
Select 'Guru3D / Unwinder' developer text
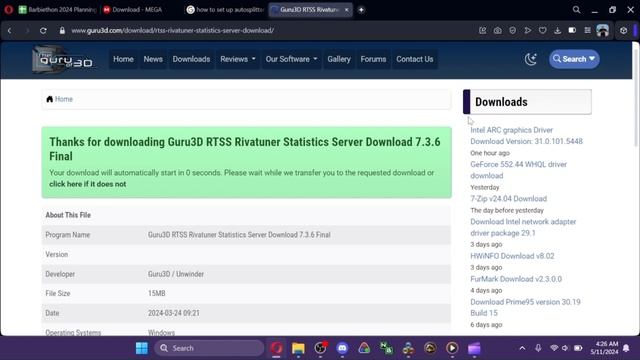coord(176,274)
